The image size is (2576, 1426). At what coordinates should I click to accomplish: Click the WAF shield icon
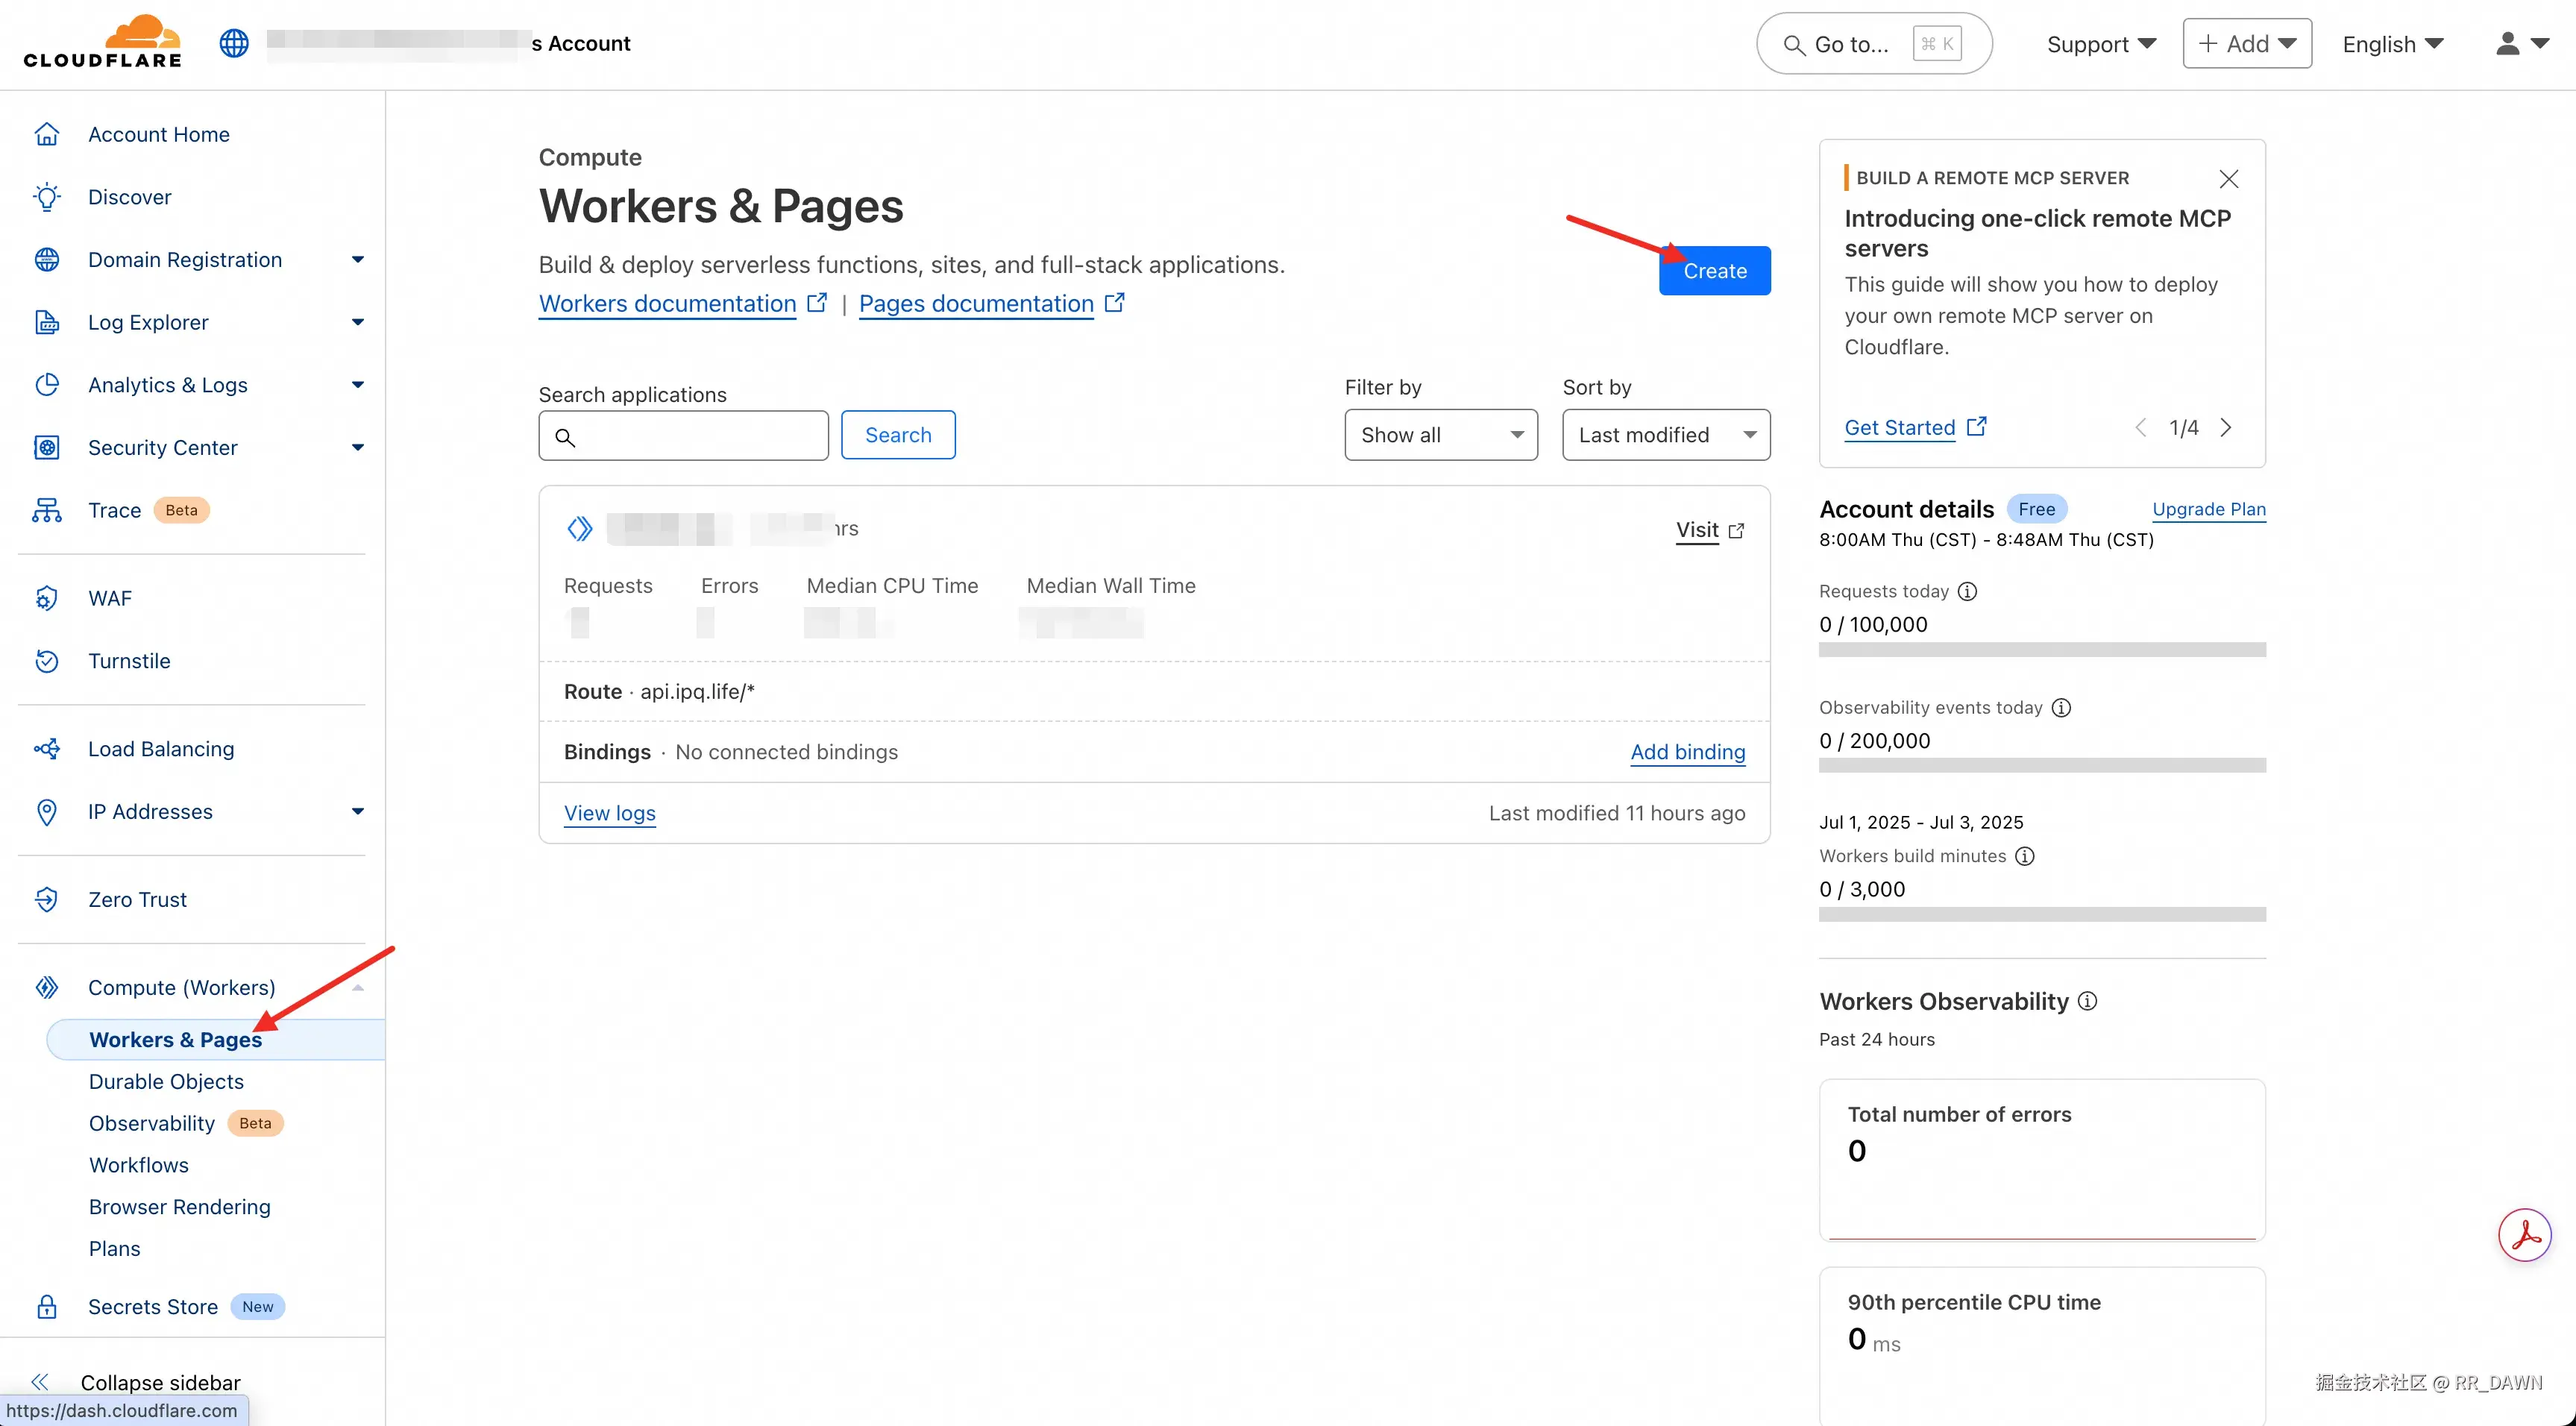[x=47, y=598]
